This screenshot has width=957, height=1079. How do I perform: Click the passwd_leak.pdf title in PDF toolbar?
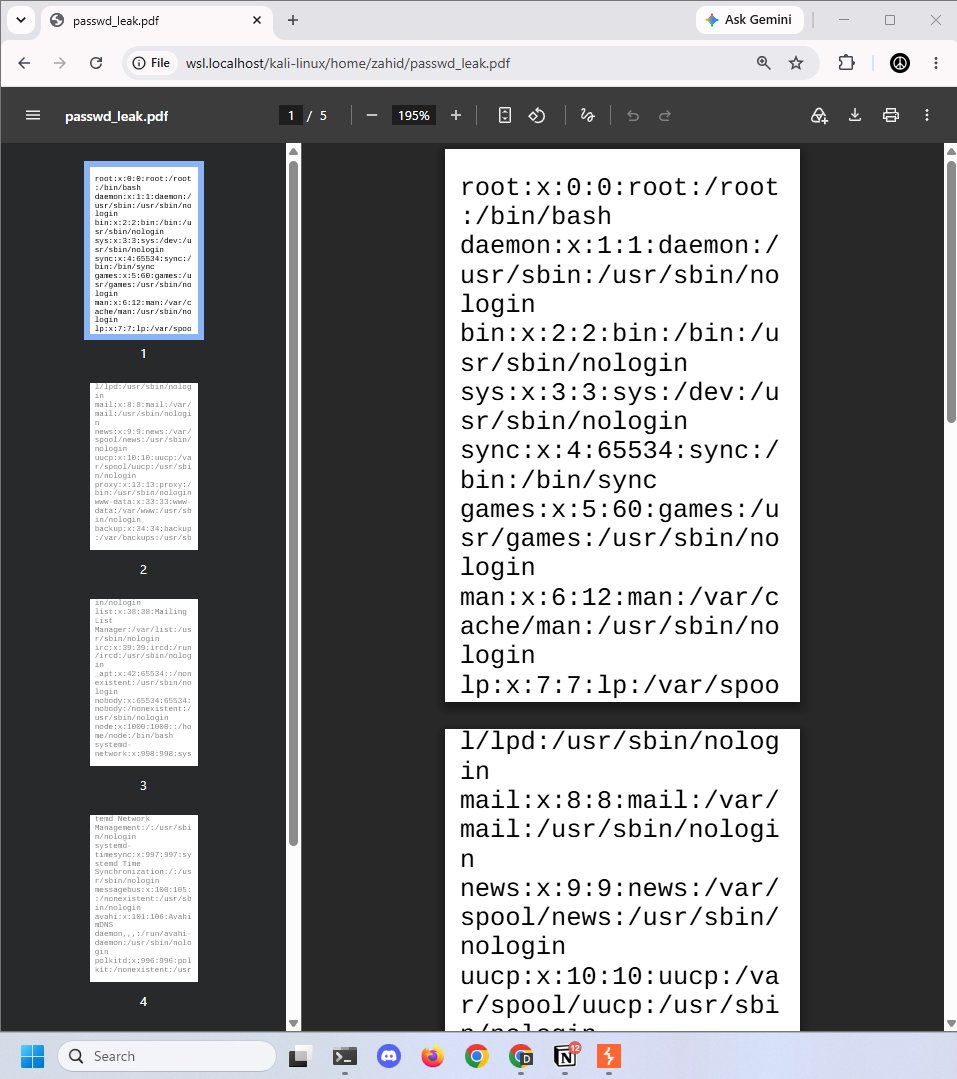(x=116, y=116)
